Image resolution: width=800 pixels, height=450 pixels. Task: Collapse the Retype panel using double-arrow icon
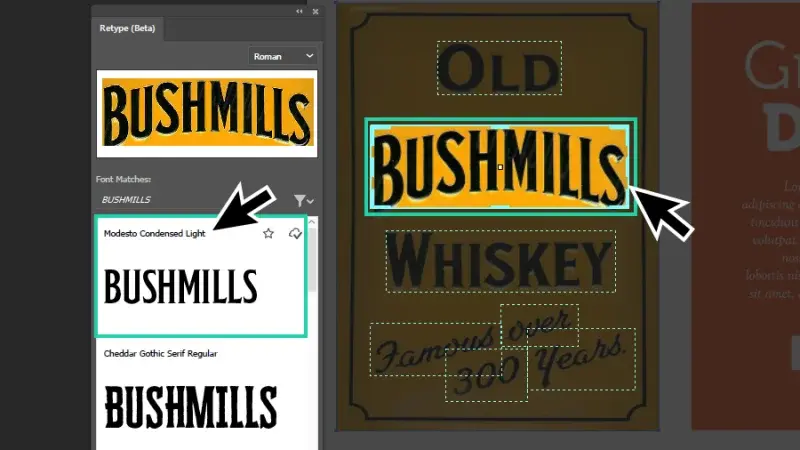tap(299, 11)
